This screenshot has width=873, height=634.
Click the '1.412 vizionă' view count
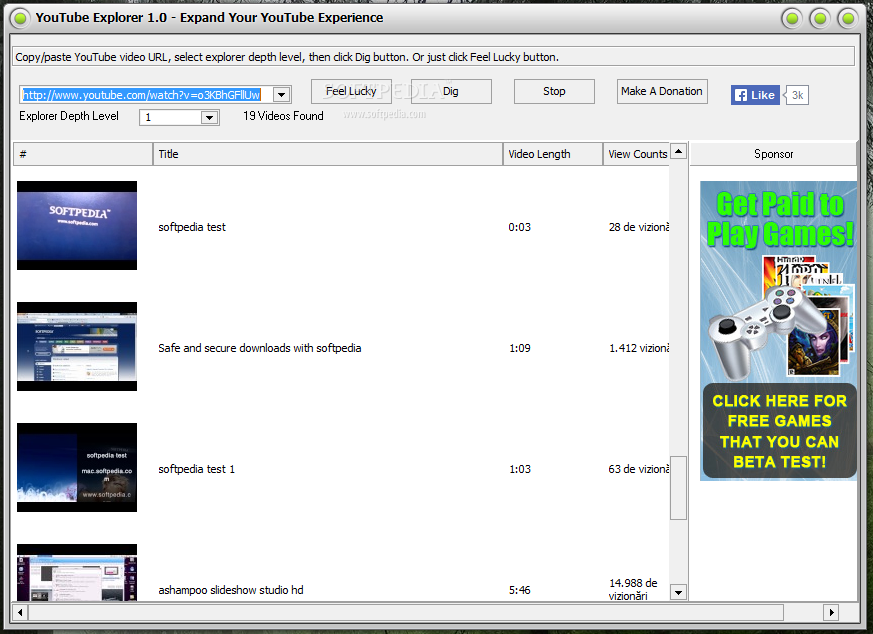click(639, 348)
